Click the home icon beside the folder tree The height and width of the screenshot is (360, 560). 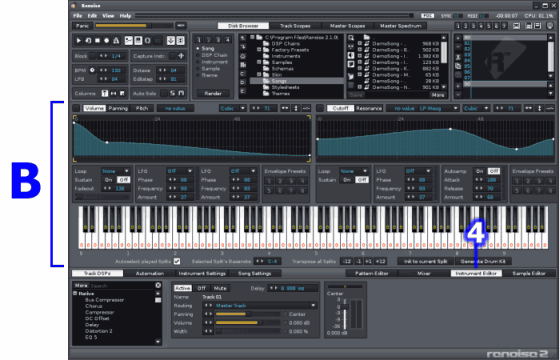[243, 56]
